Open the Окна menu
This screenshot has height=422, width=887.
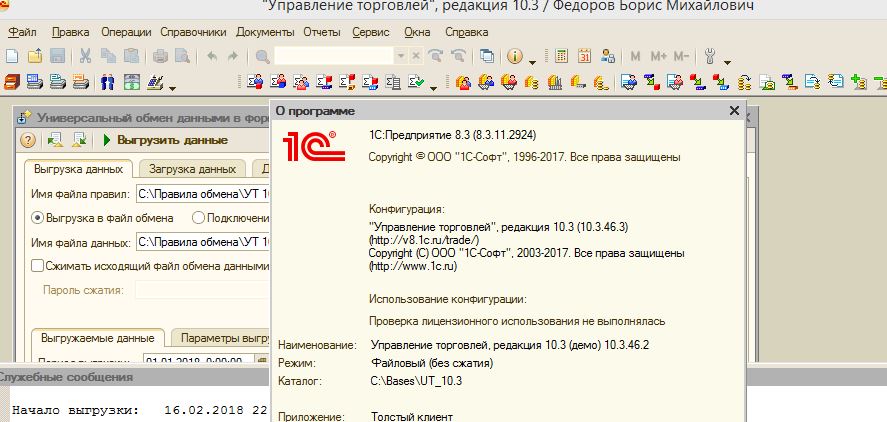pos(417,32)
